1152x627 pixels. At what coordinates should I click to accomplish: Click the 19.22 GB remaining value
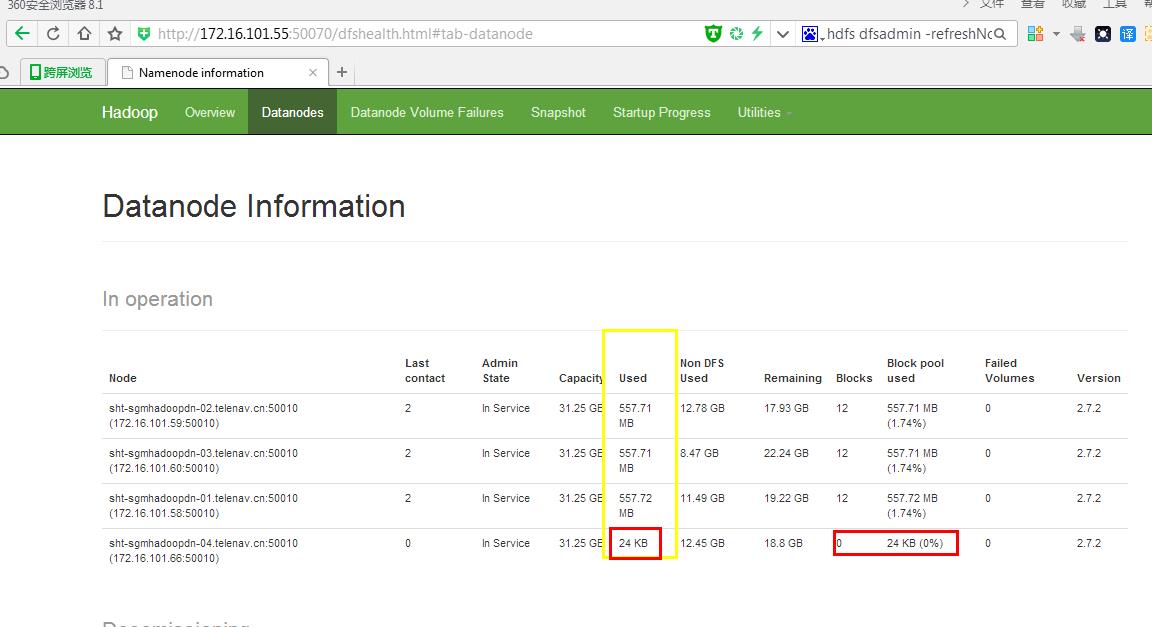pos(786,498)
